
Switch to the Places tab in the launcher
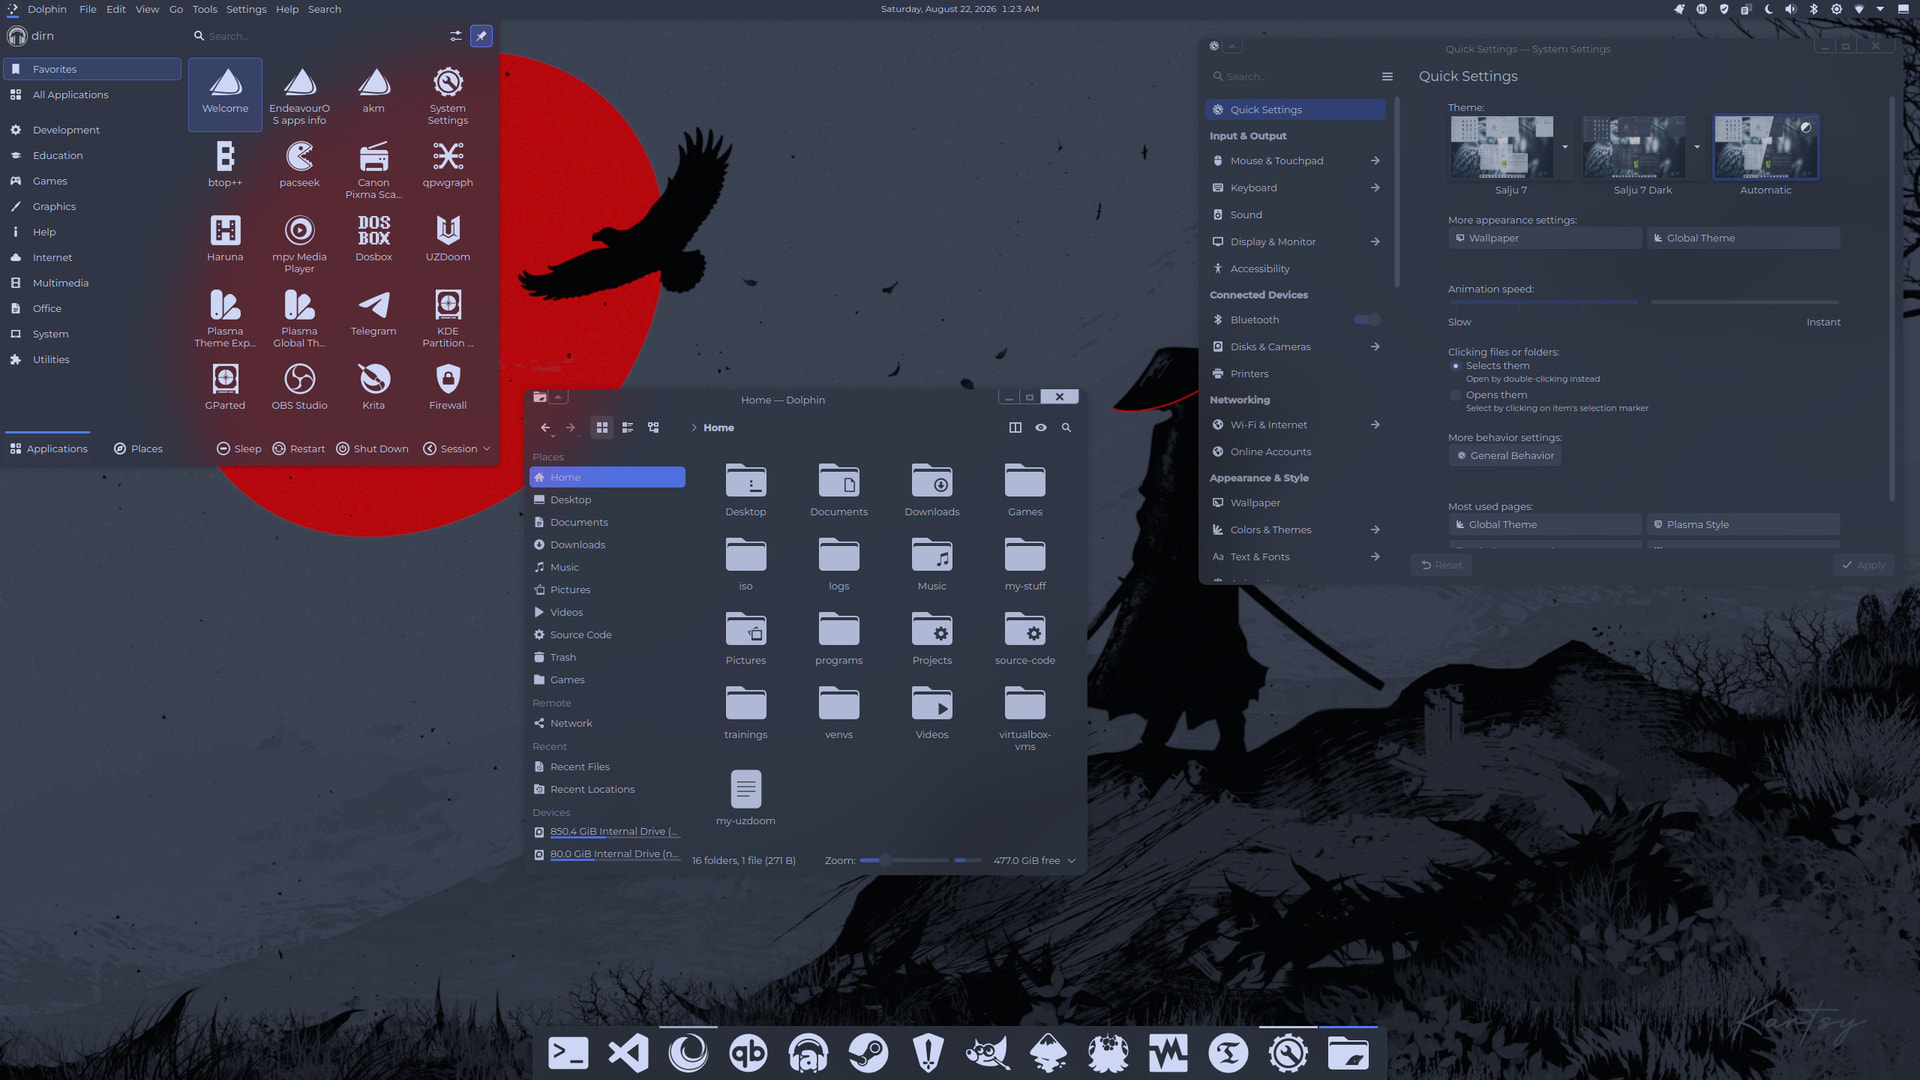pyautogui.click(x=138, y=449)
